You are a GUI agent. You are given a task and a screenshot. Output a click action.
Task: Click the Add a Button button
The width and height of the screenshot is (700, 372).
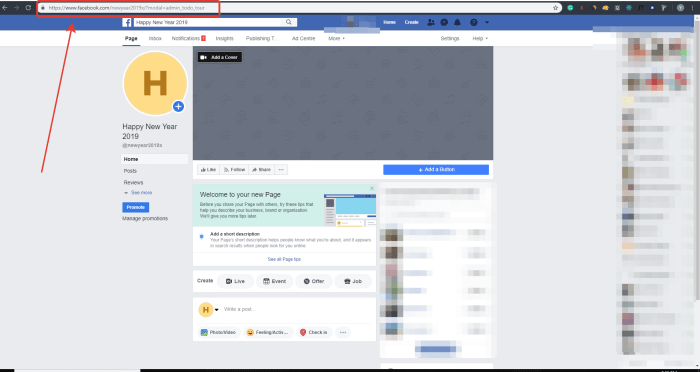[436, 170]
